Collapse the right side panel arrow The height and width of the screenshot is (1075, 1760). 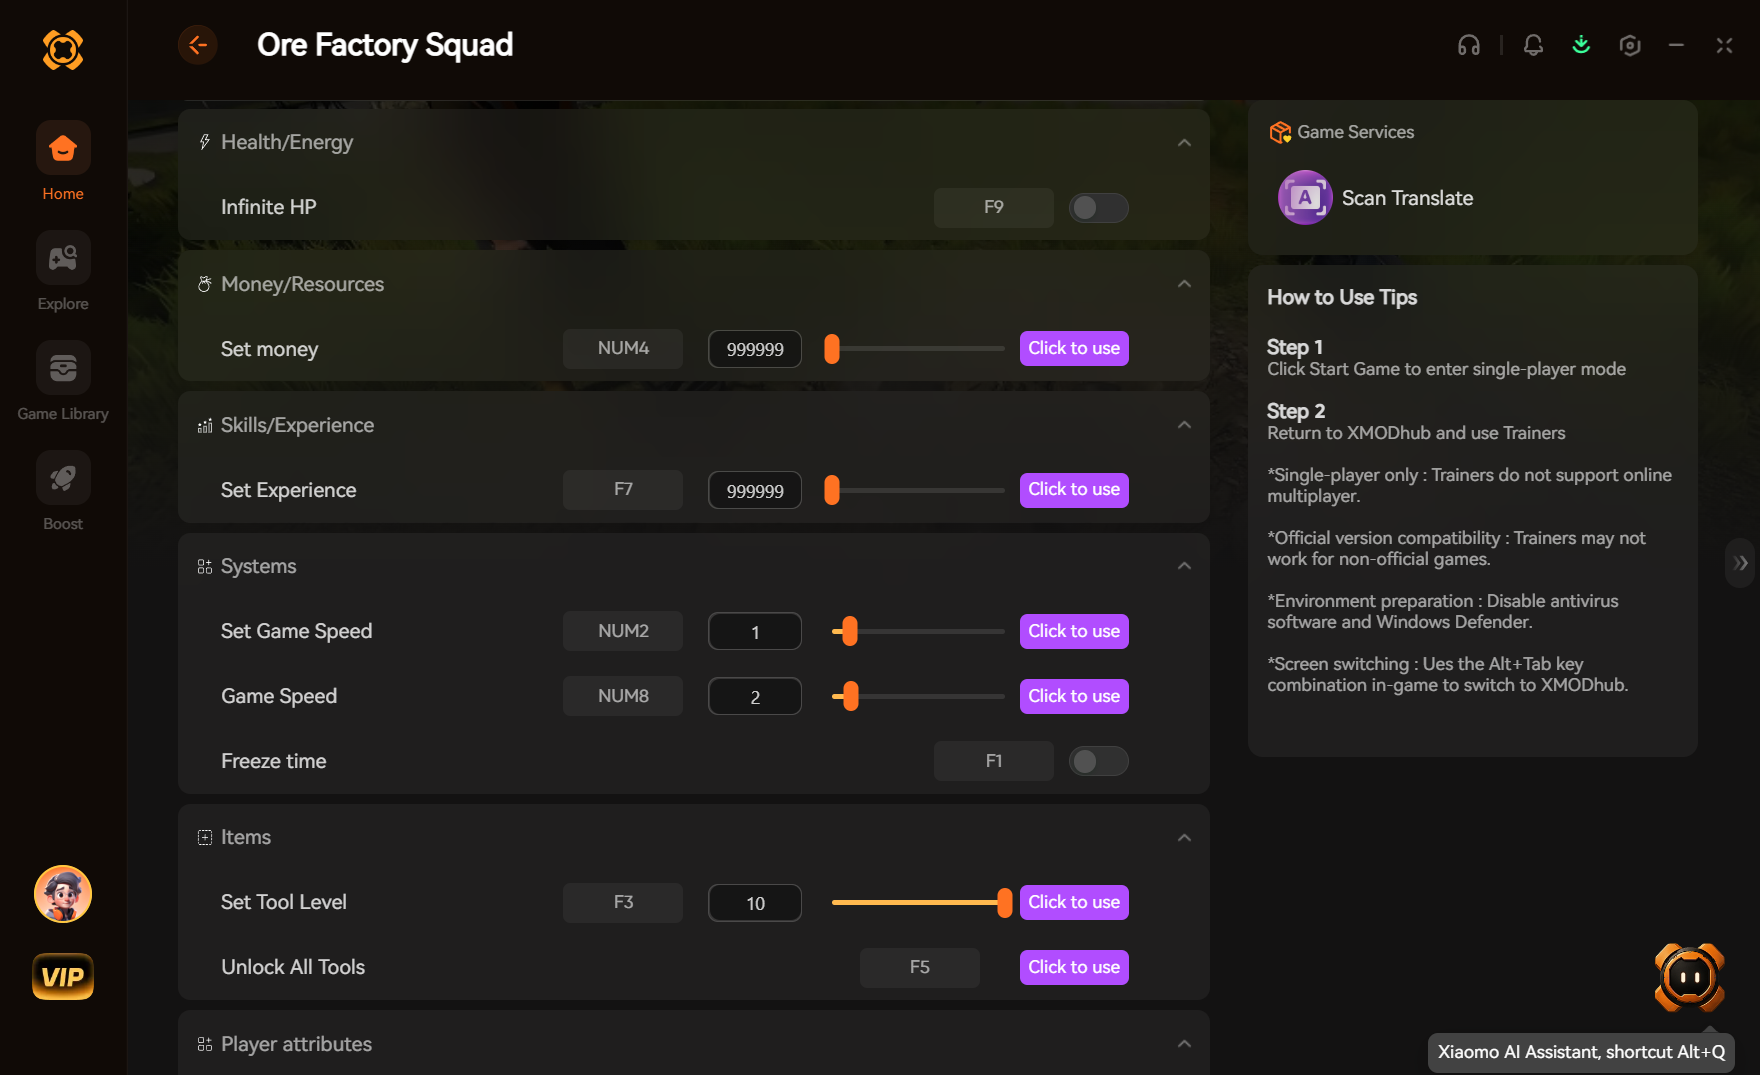[1741, 563]
